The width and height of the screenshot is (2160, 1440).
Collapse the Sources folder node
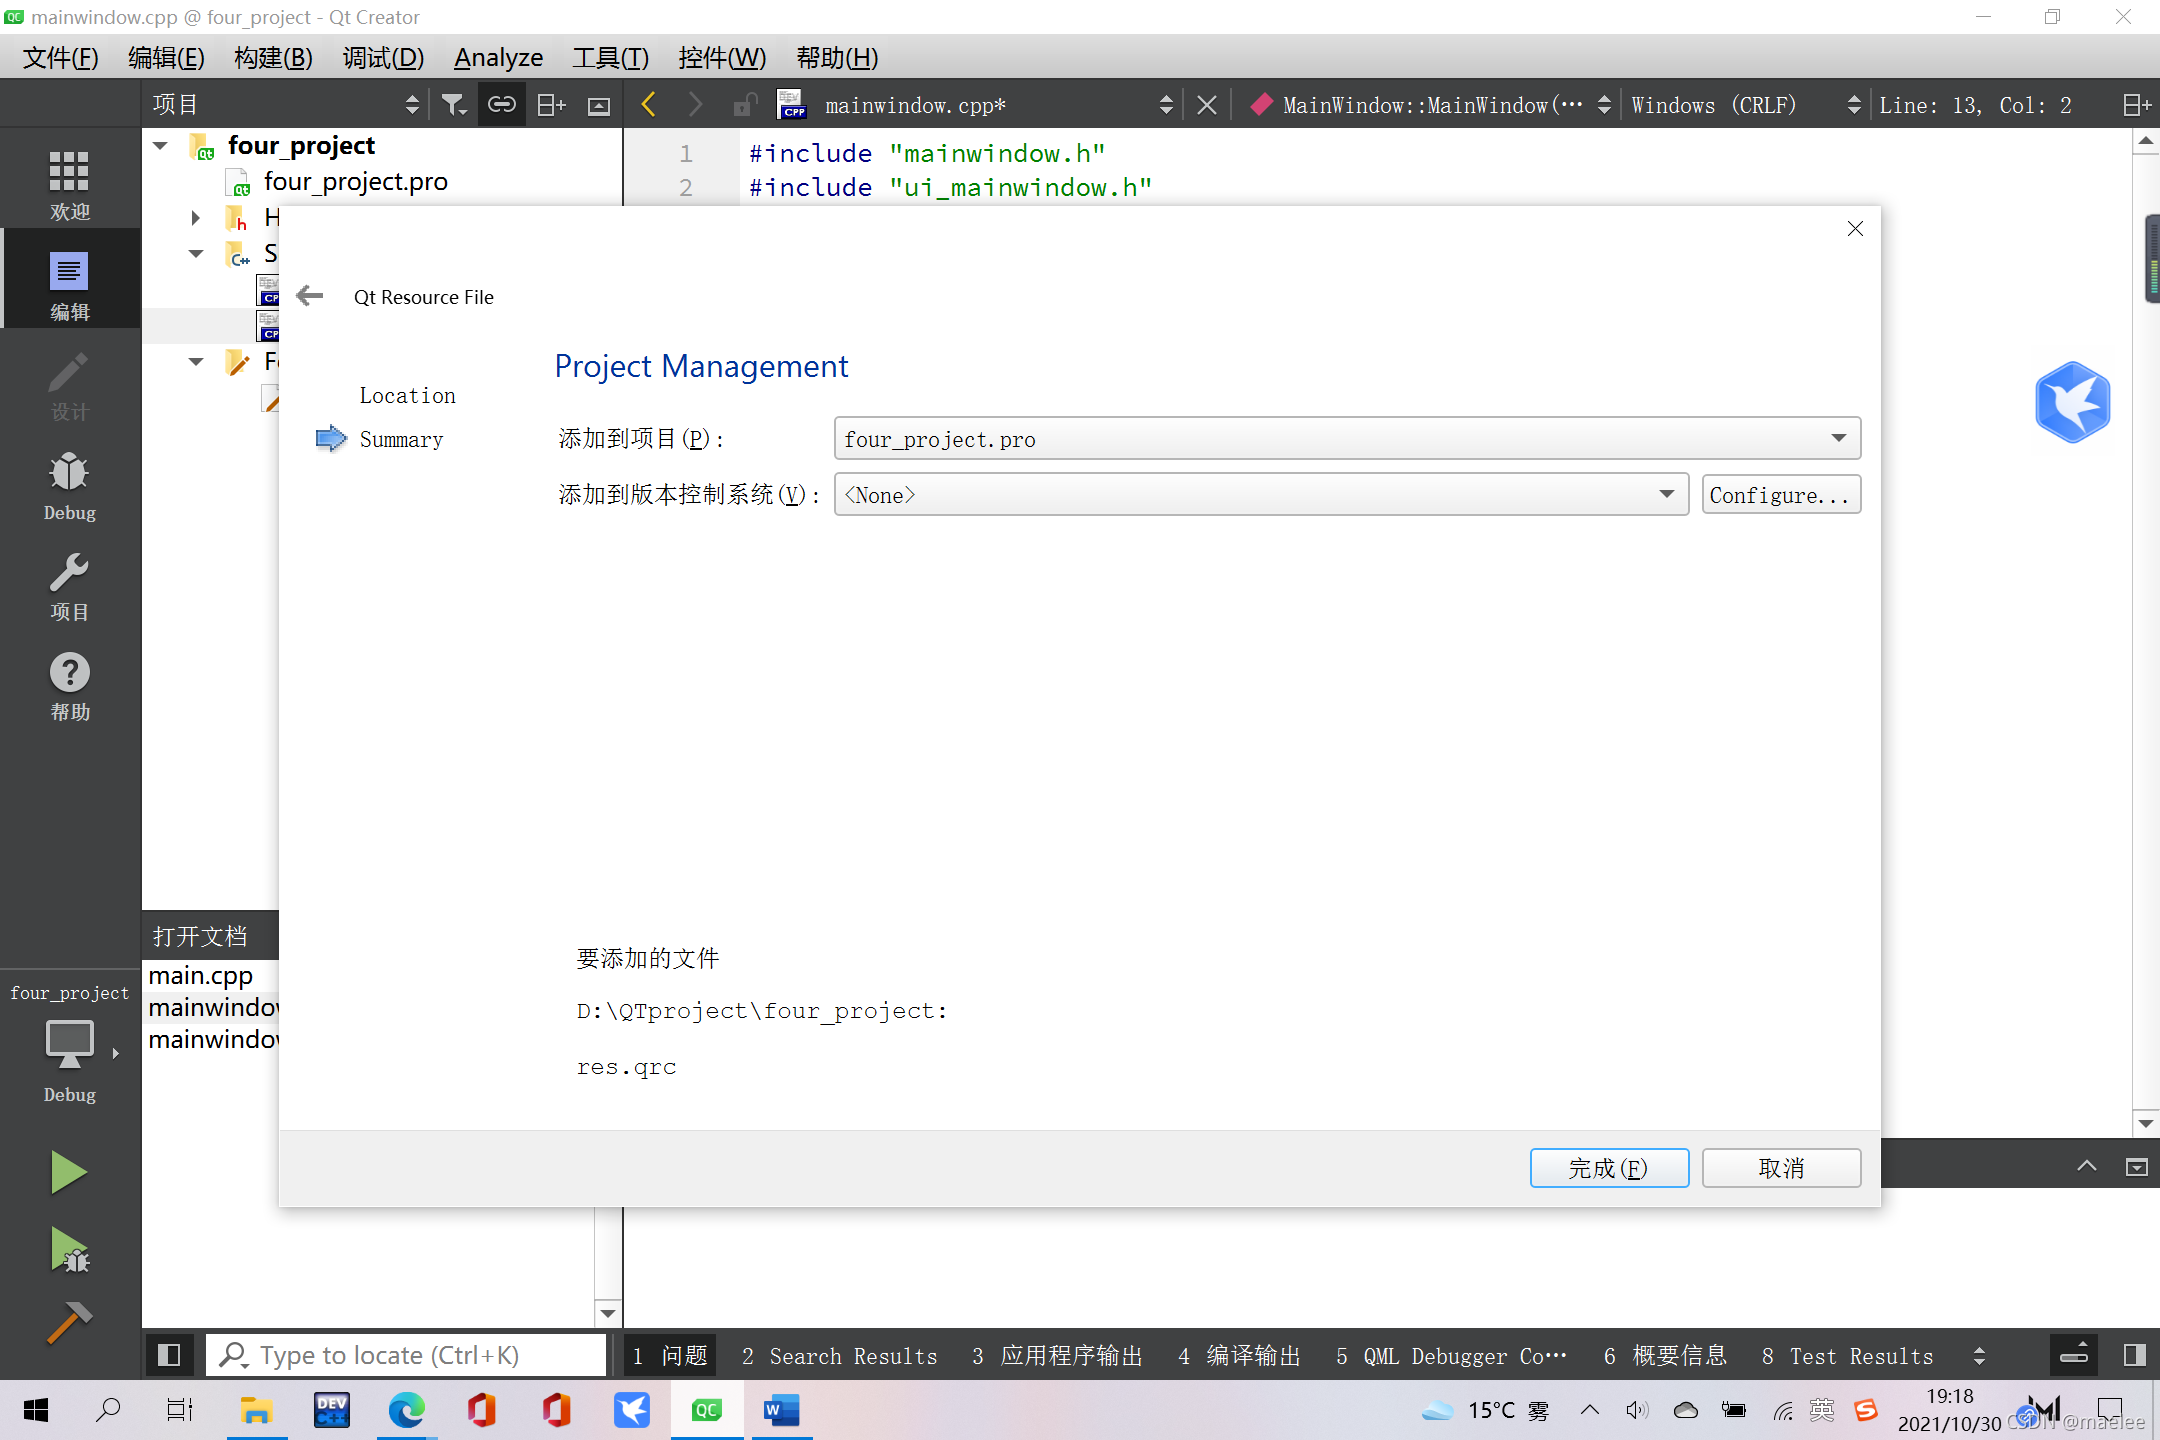point(196,254)
